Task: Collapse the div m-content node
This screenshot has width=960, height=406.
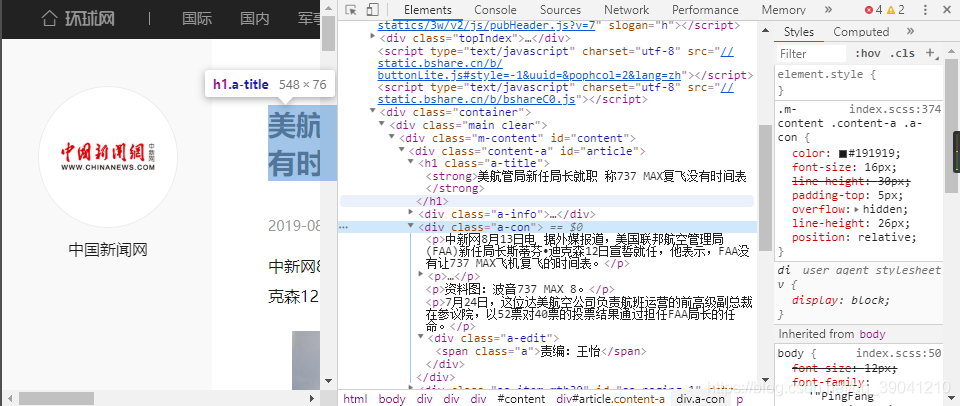Action: point(393,138)
